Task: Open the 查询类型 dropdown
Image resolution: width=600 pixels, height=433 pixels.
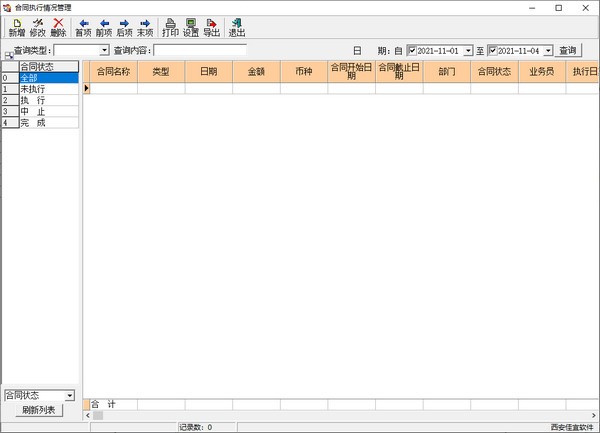Action: (x=104, y=50)
